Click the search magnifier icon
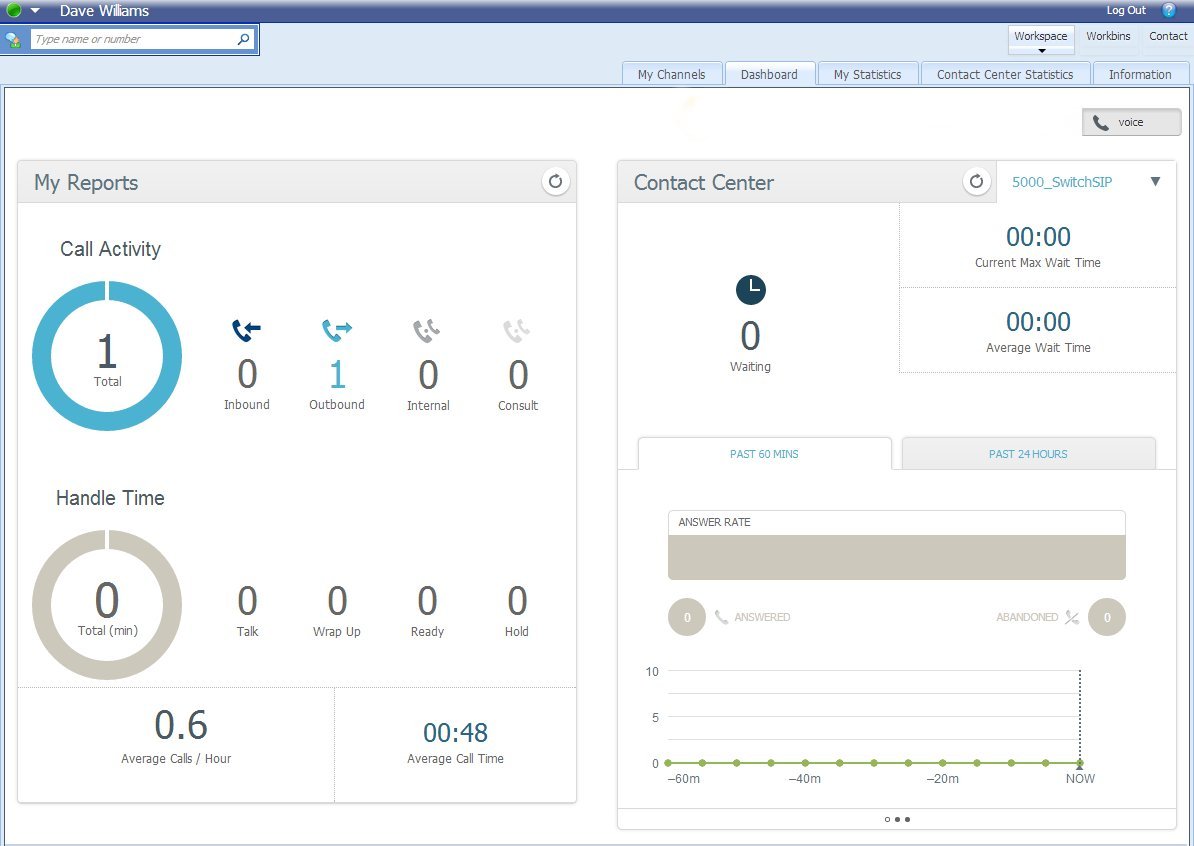The height and width of the screenshot is (846, 1194). tap(243, 40)
